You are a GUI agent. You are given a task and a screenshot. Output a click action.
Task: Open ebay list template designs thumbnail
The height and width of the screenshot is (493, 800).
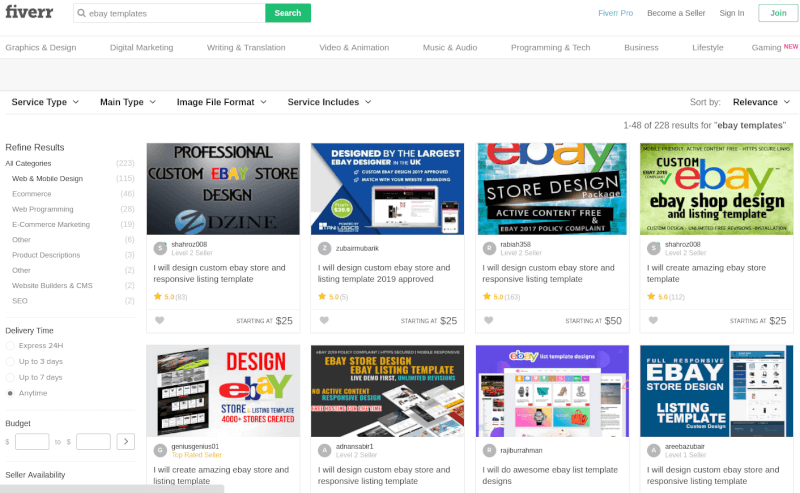point(552,391)
